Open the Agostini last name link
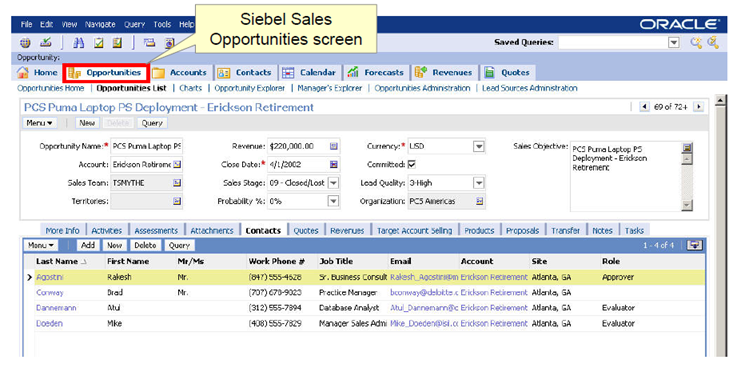The width and height of the screenshot is (748, 377). coord(50,277)
